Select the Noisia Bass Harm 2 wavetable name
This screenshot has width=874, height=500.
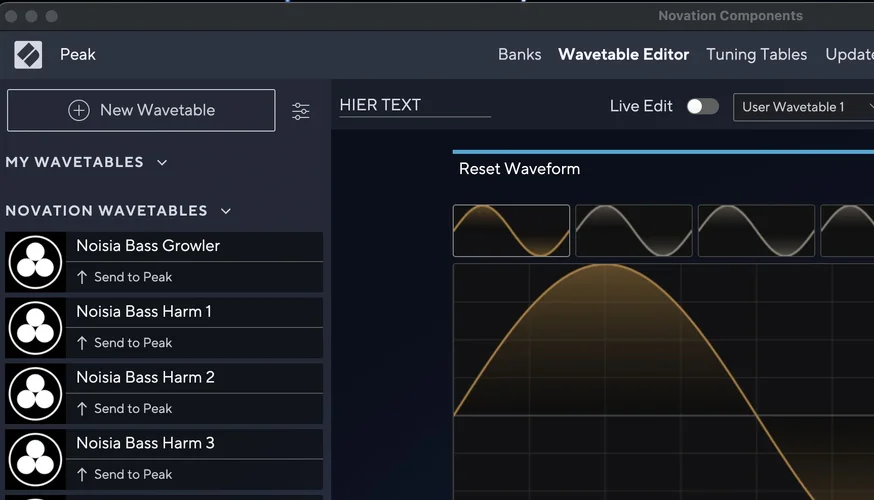point(145,377)
